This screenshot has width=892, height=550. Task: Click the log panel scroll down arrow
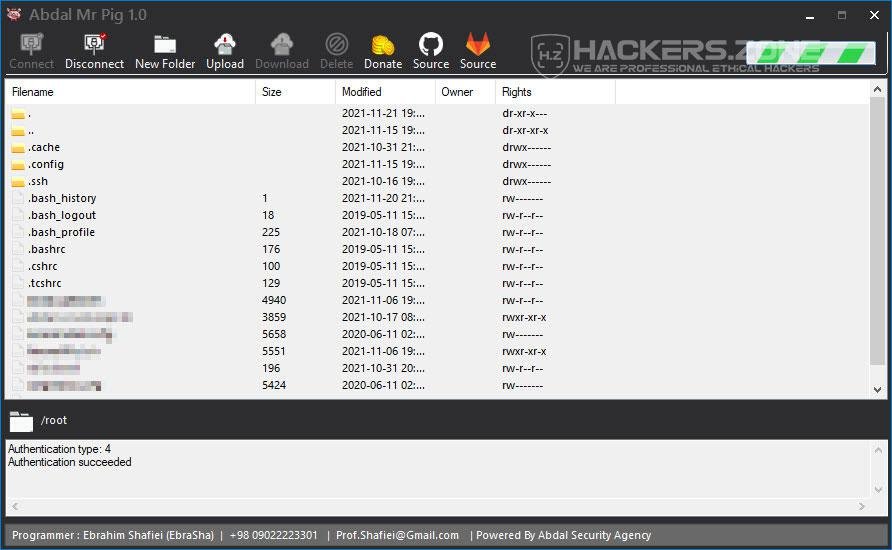pyautogui.click(x=878, y=490)
